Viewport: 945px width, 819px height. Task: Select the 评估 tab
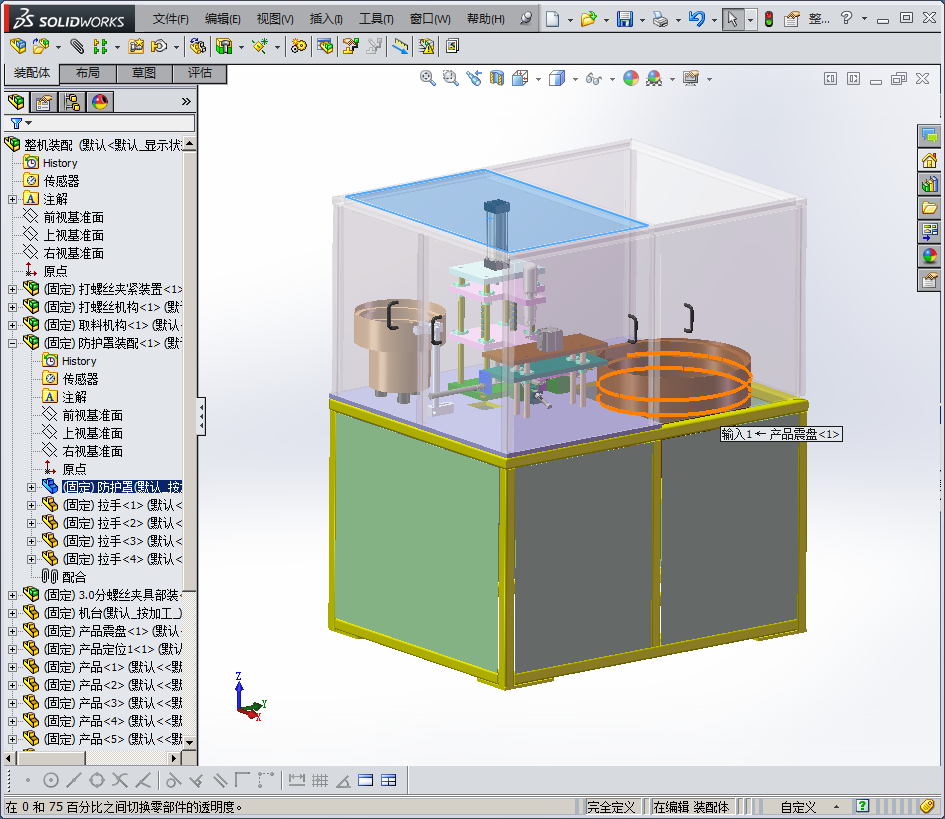point(200,73)
